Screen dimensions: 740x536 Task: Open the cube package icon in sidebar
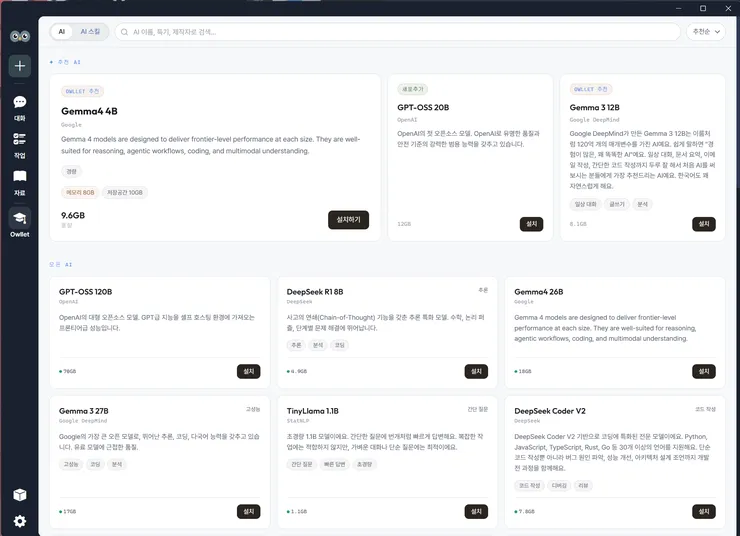pyautogui.click(x=20, y=494)
